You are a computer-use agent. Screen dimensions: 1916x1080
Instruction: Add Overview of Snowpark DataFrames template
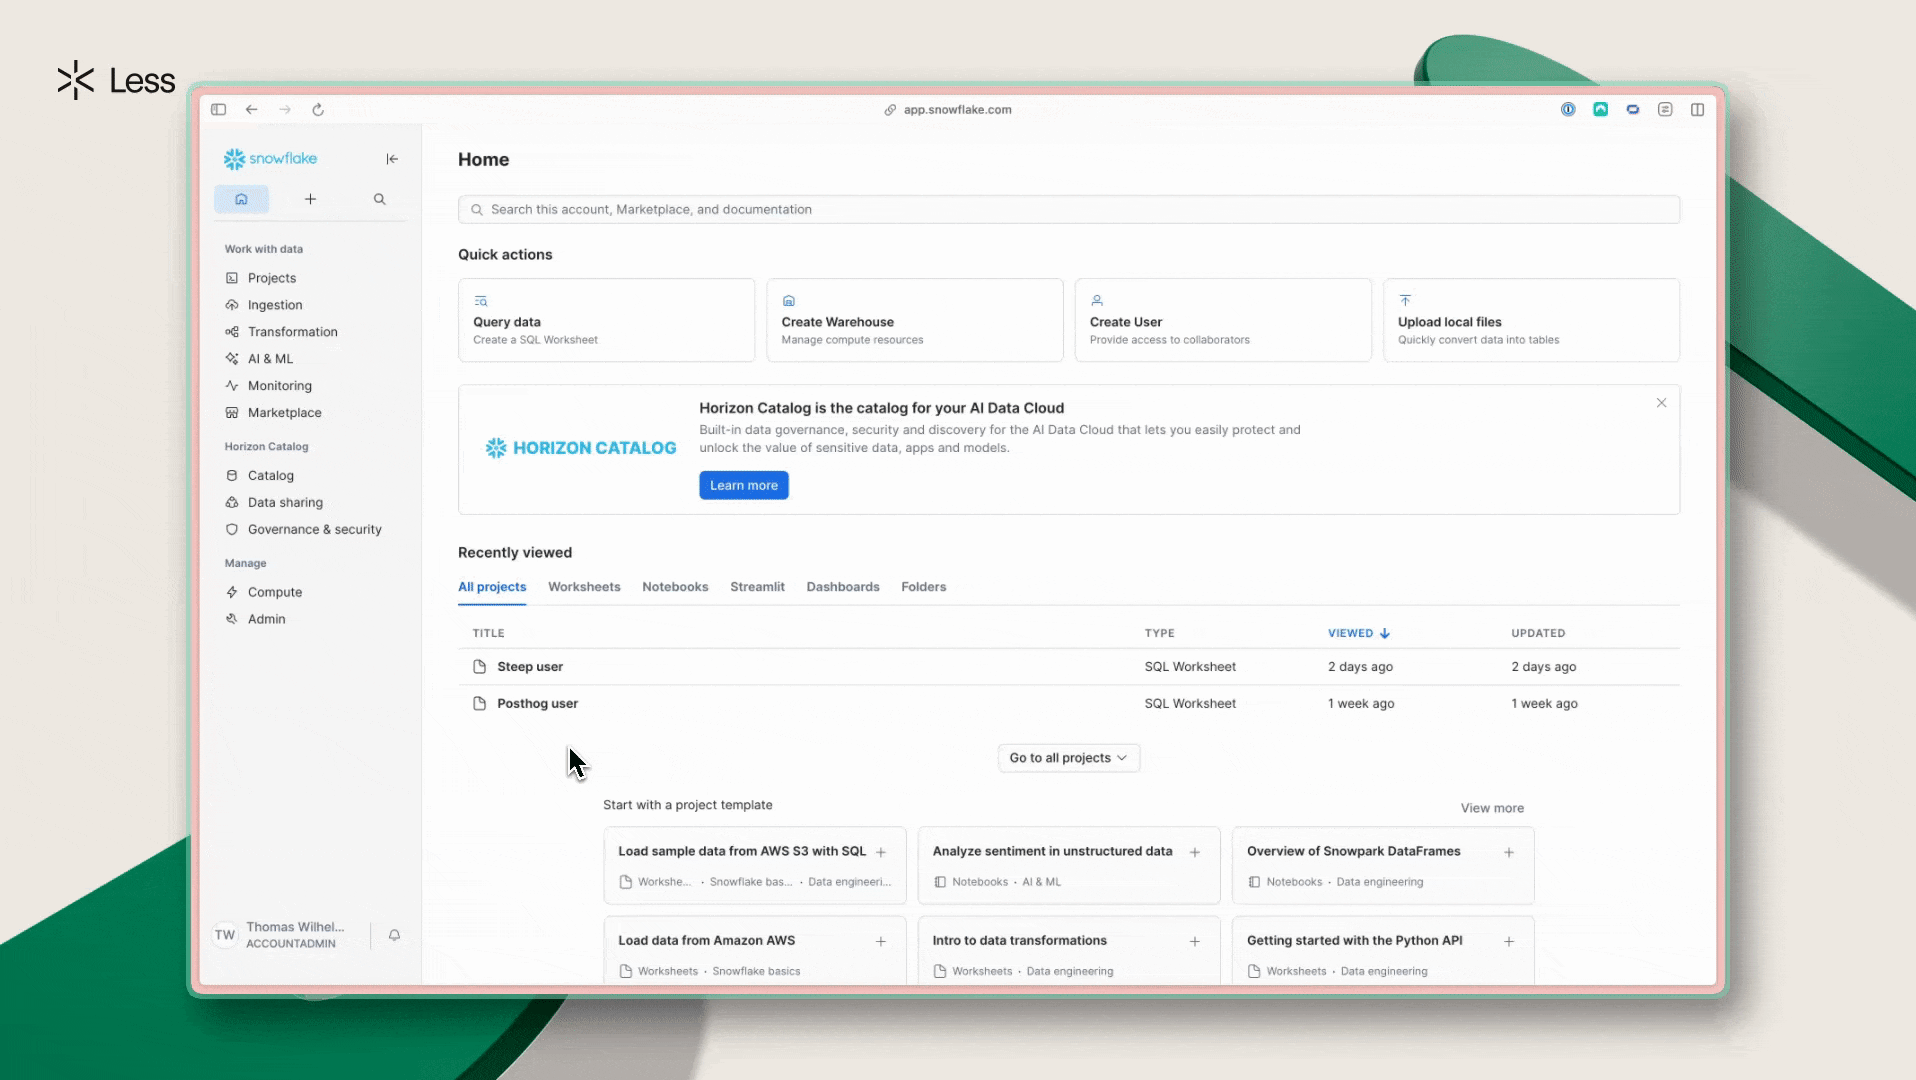point(1509,852)
